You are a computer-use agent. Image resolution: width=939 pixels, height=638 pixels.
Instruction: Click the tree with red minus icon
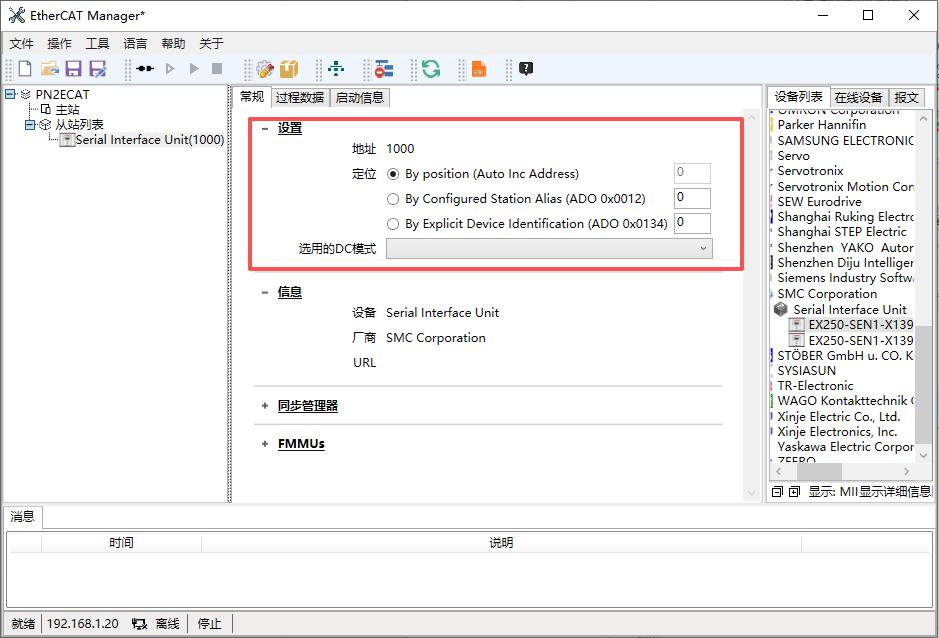(x=384, y=69)
